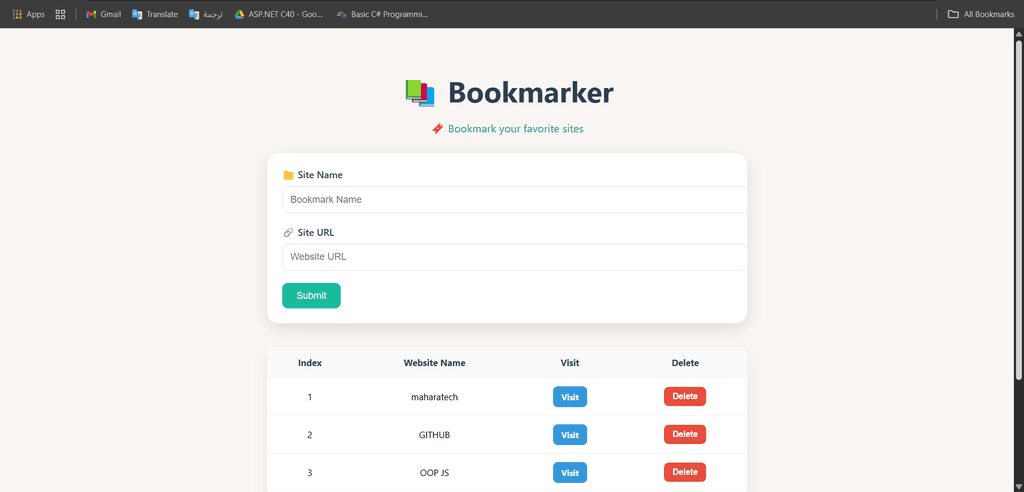1024x492 pixels.
Task: Click the Bookmarker heading
Action: pos(531,93)
